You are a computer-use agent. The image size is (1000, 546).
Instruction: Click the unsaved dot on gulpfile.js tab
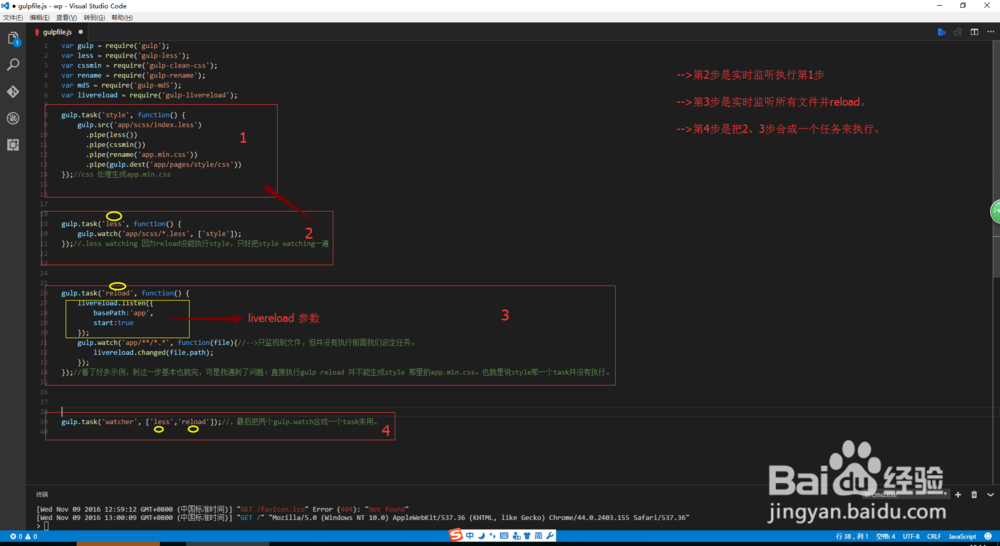coord(80,32)
